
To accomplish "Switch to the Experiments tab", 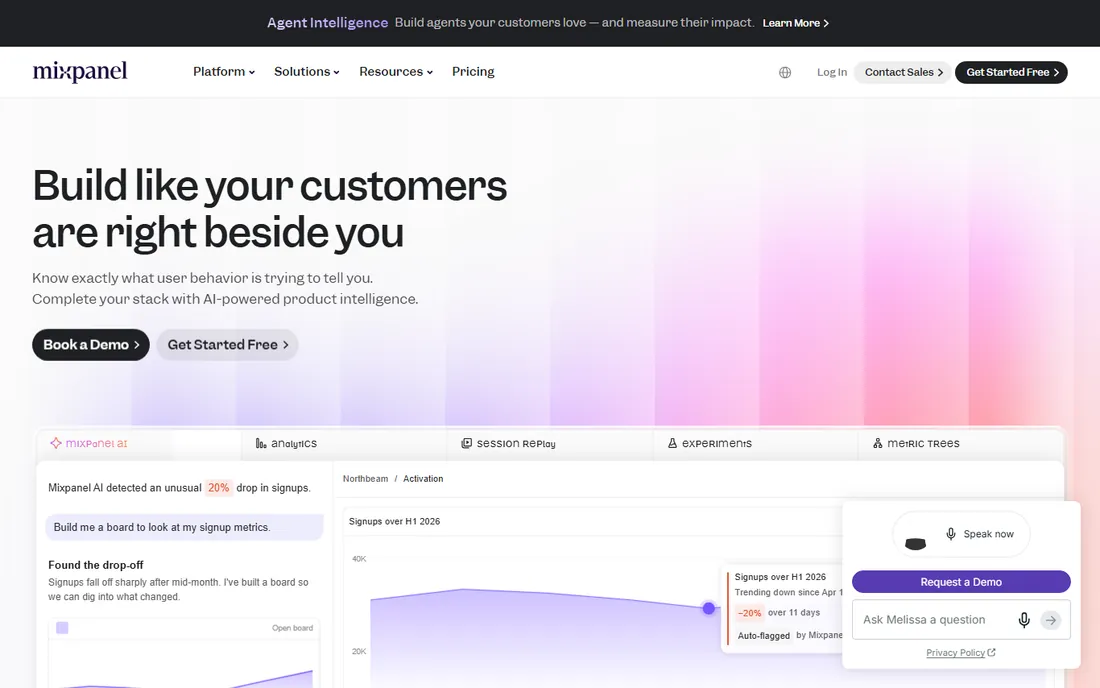I will click(755, 443).
